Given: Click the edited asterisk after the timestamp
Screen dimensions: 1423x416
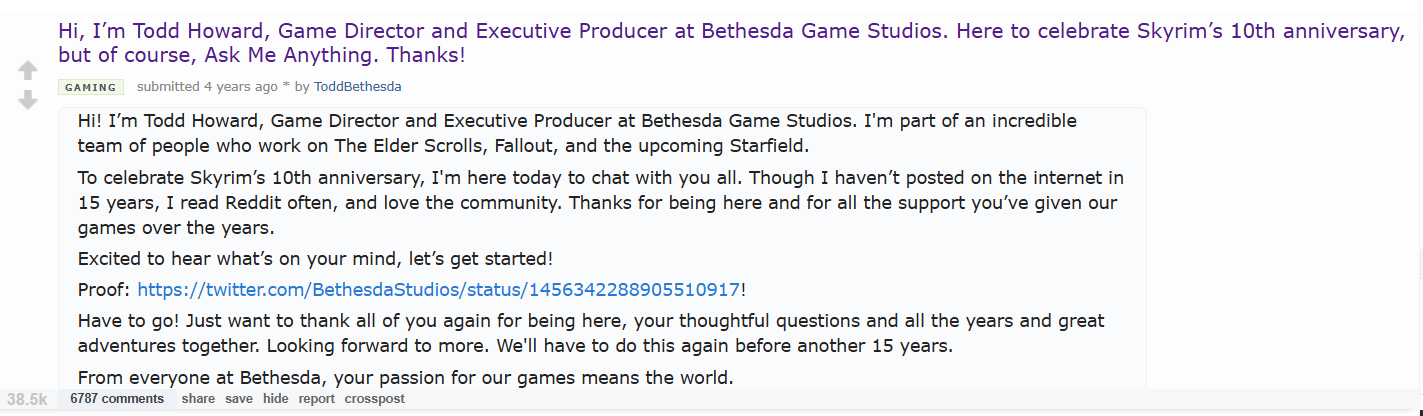Looking at the screenshot, I should (285, 87).
